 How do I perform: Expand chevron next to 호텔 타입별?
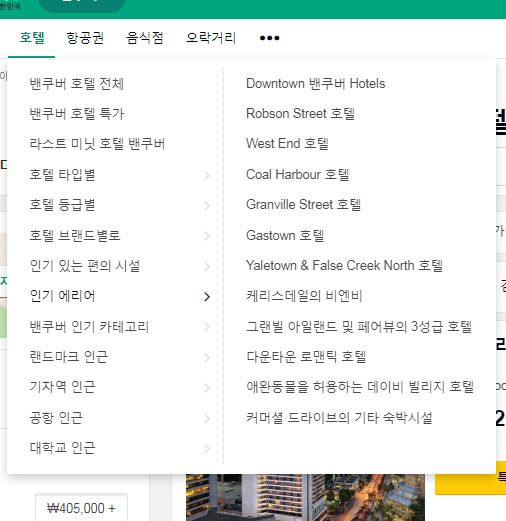[207, 175]
